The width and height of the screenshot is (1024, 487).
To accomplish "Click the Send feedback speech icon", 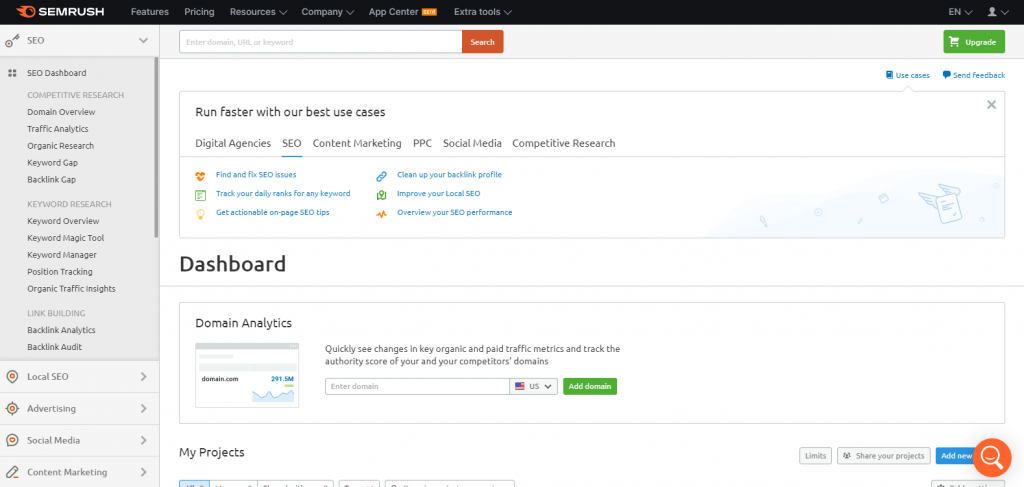I will coord(946,75).
